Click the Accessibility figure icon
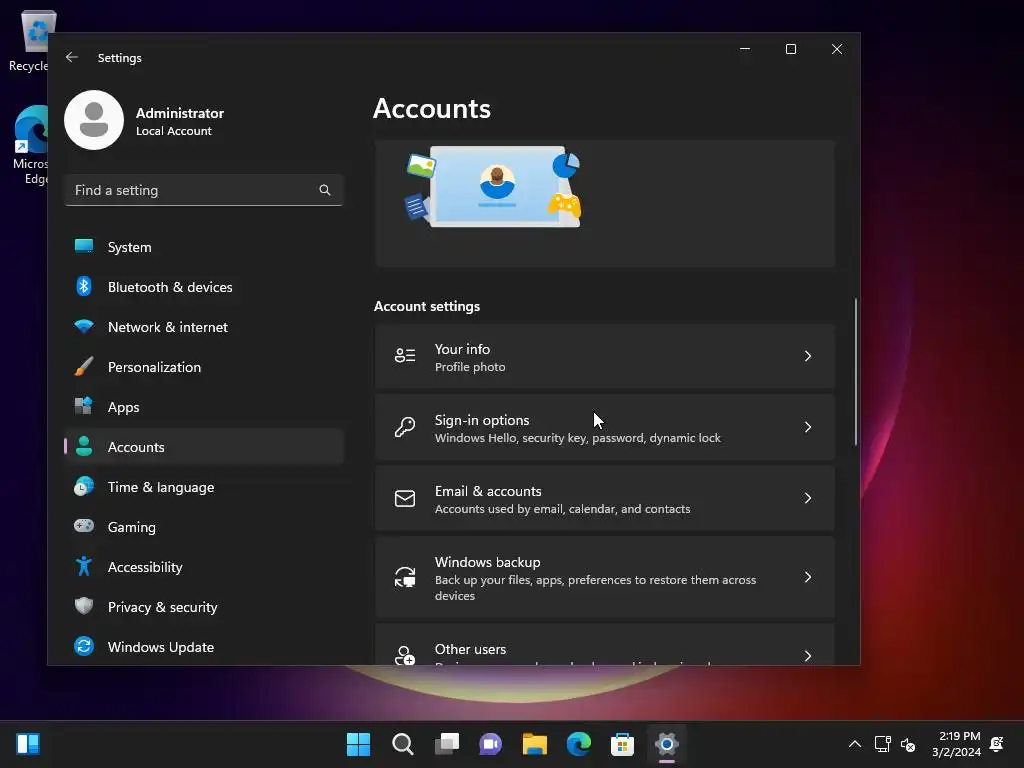 (x=84, y=566)
